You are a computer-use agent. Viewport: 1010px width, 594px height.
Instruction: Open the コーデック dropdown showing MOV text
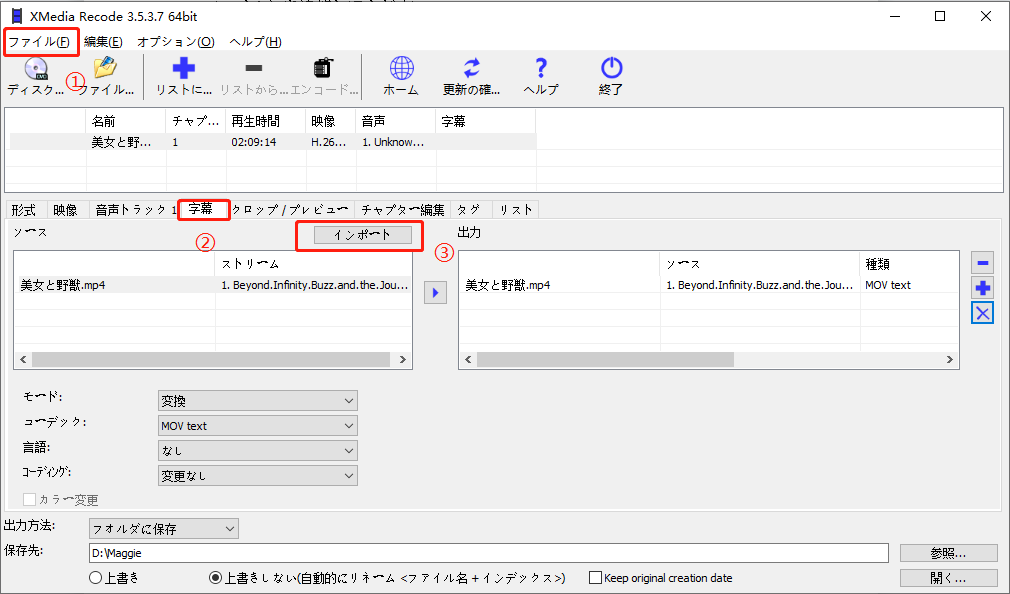(x=257, y=426)
